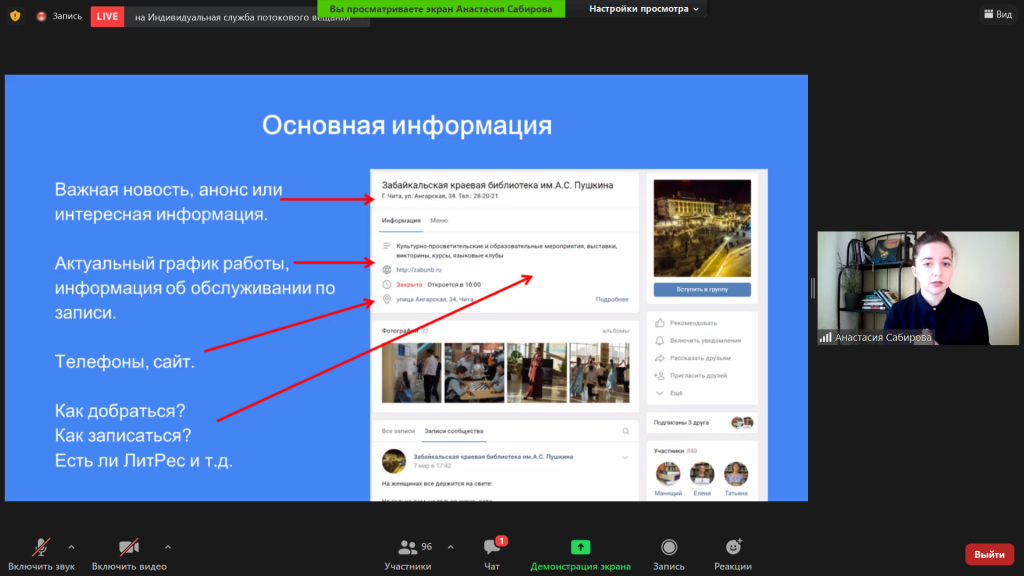Unmute the microphone

[42, 547]
